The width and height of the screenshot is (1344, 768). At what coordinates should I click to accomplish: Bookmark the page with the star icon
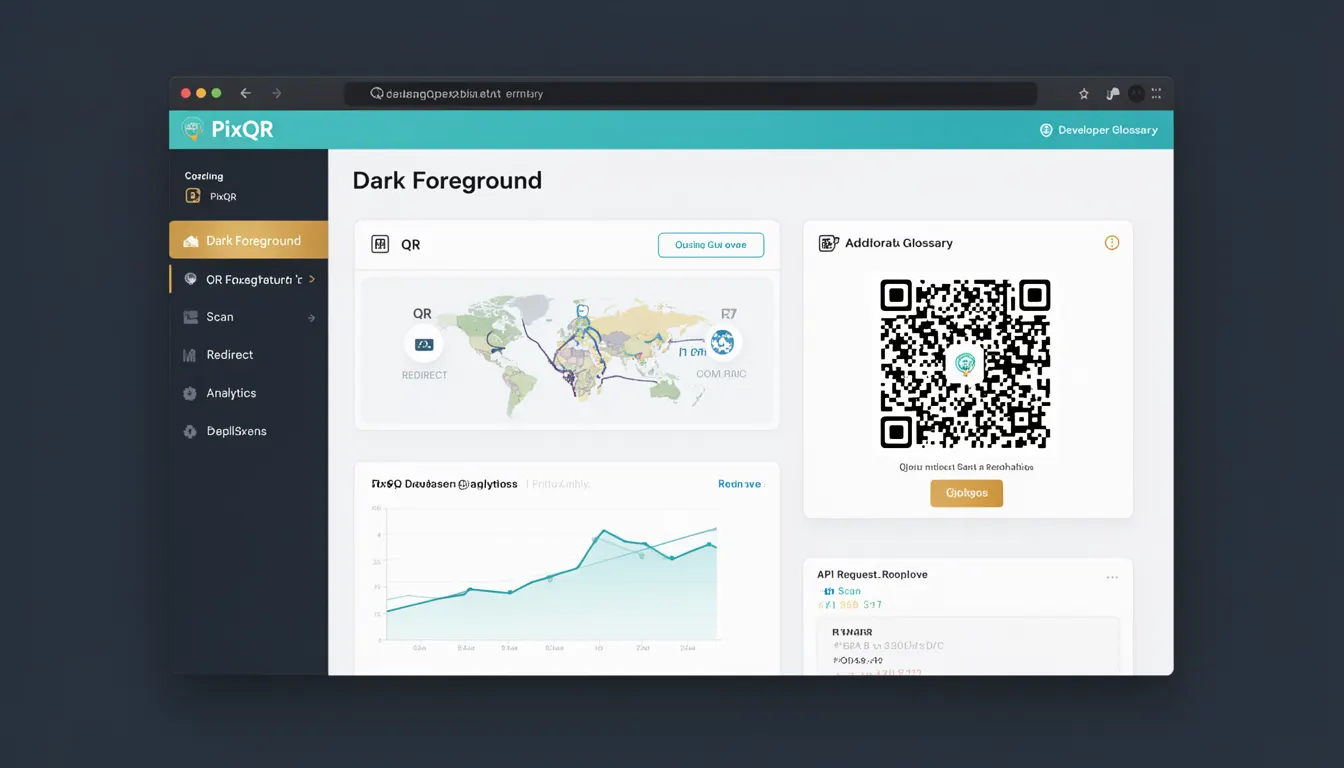1084,94
